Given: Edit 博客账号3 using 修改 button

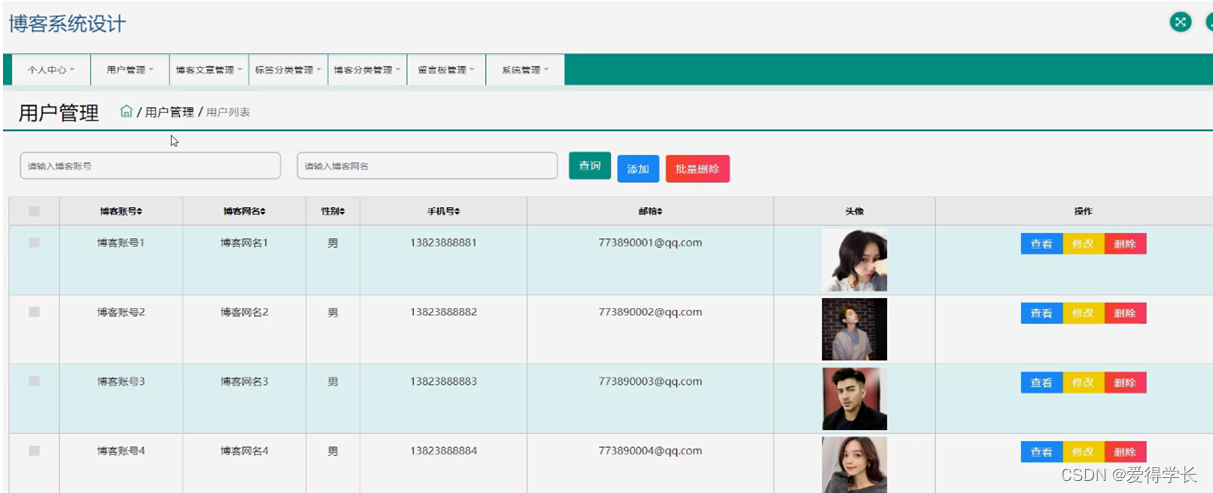Looking at the screenshot, I should (1083, 382).
